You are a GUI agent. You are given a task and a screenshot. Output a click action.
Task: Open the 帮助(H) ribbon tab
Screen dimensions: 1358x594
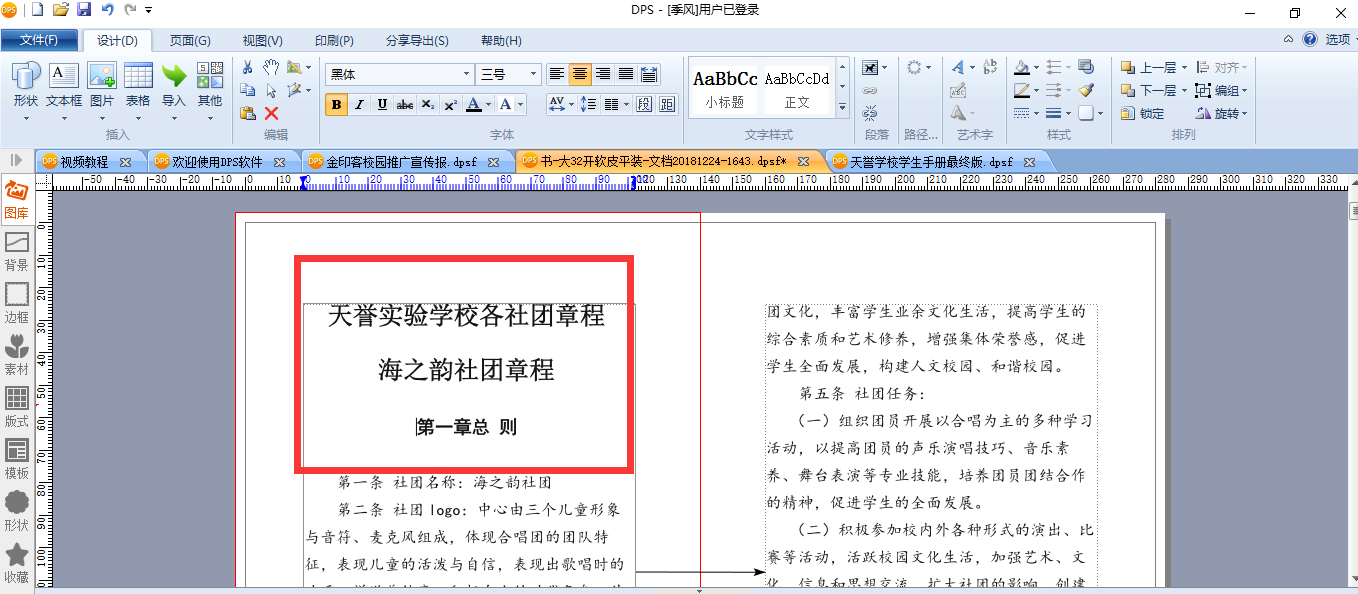point(501,40)
